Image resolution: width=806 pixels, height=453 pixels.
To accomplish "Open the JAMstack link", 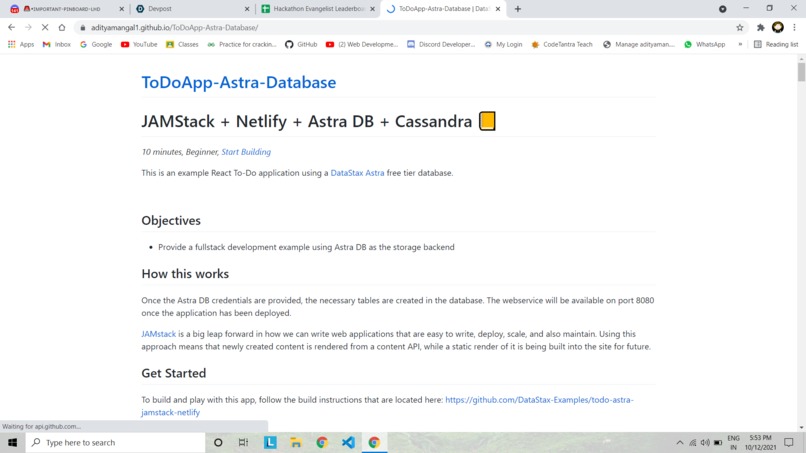I will click(x=158, y=334).
